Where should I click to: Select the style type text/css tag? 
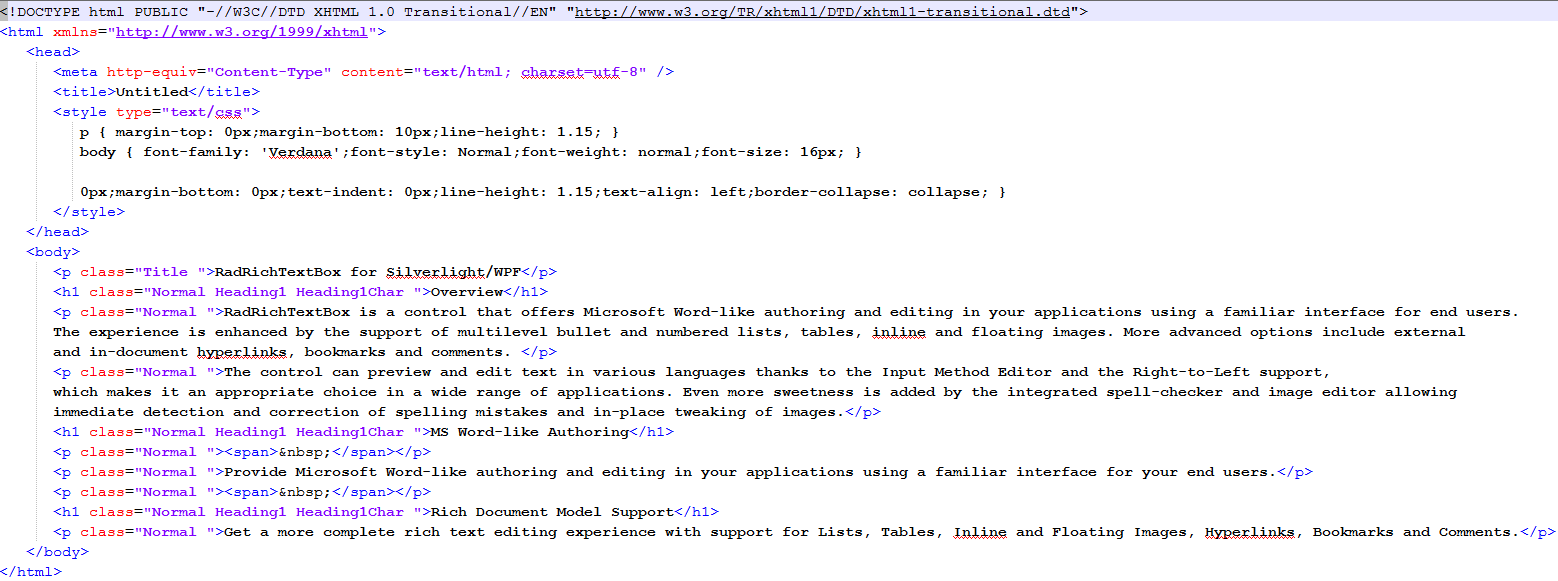155,111
